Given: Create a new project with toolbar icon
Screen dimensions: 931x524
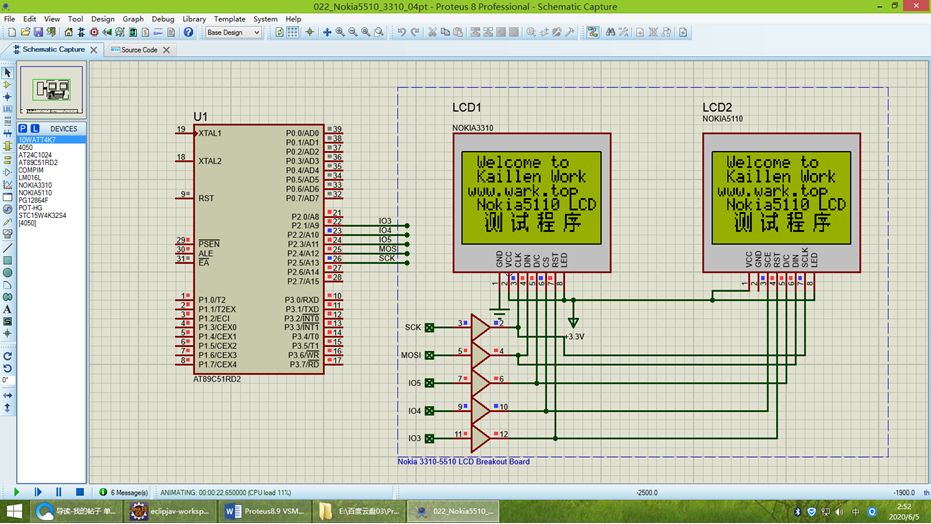Looking at the screenshot, I should (12, 33).
